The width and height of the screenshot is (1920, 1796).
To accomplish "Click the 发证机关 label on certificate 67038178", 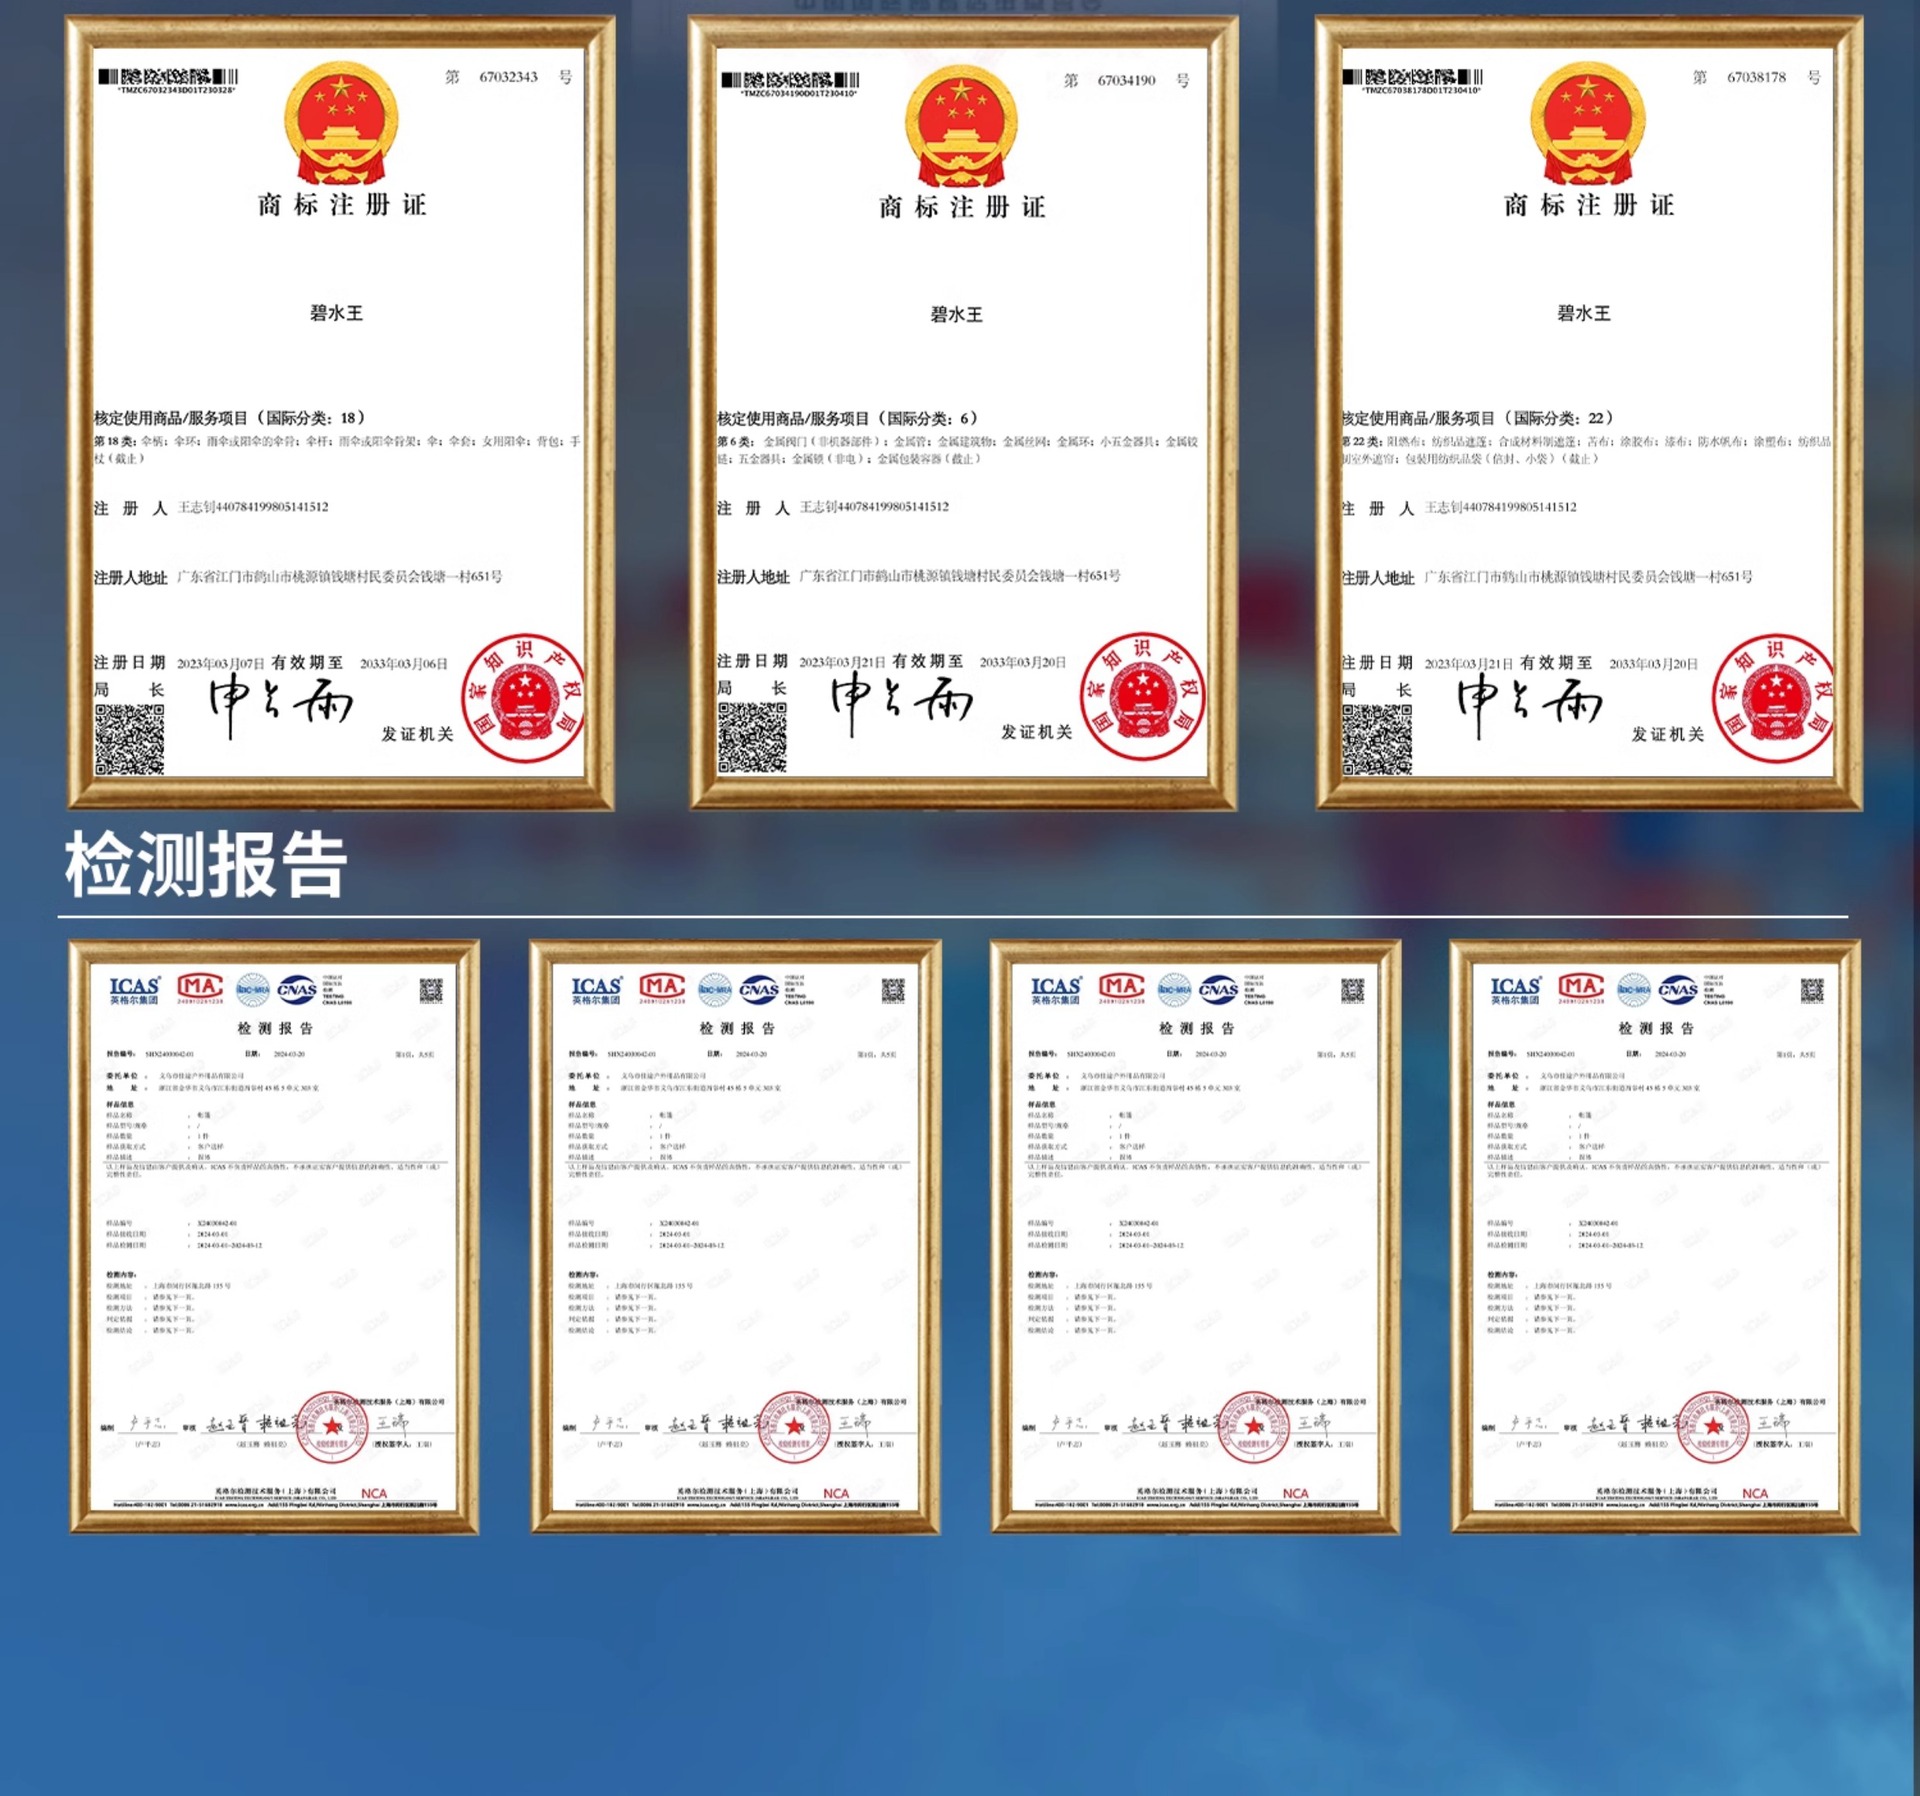I will tap(1667, 734).
